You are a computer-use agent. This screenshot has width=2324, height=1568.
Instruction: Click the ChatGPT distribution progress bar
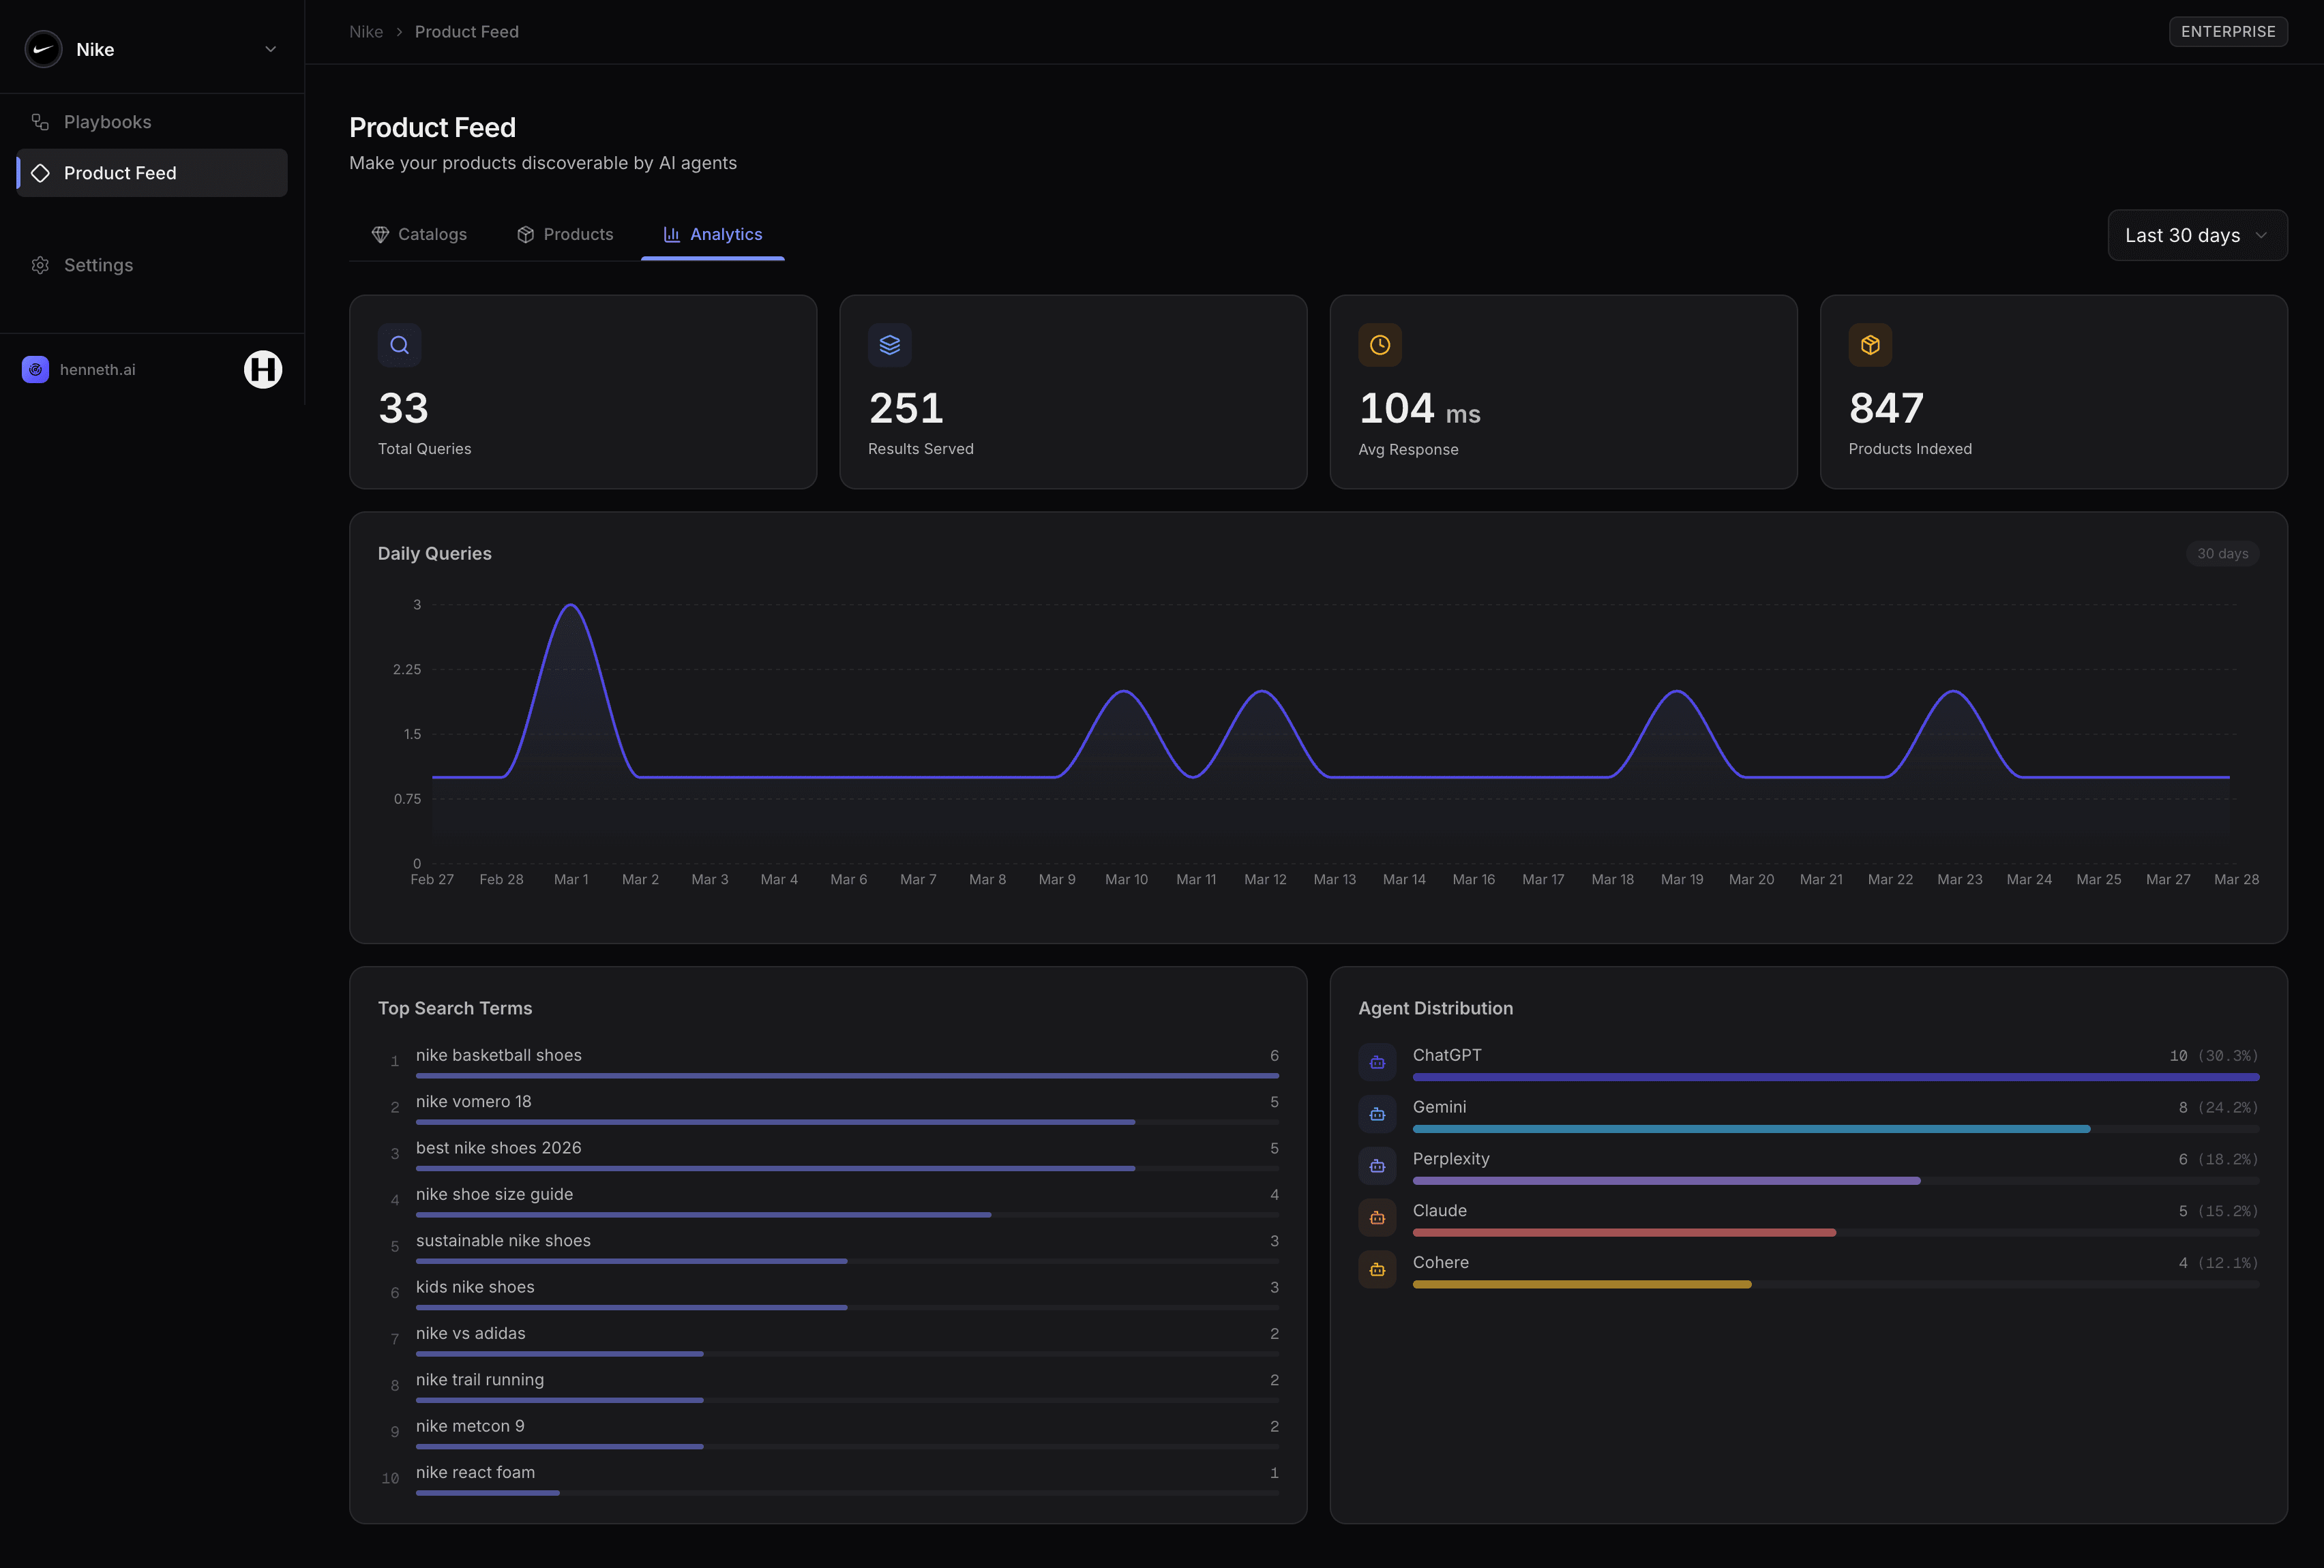pyautogui.click(x=1835, y=1077)
